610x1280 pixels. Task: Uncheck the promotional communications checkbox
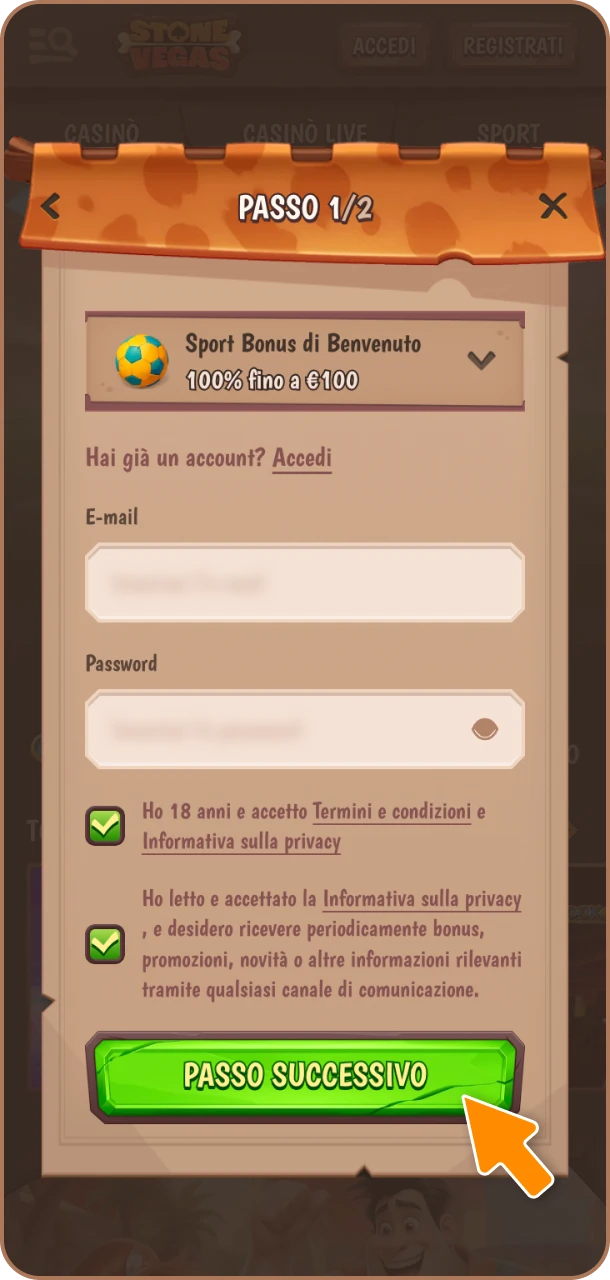click(x=105, y=944)
